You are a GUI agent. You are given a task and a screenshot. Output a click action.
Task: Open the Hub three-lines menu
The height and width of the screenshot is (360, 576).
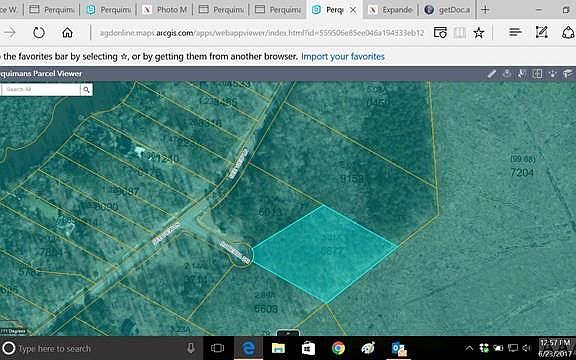point(515,32)
